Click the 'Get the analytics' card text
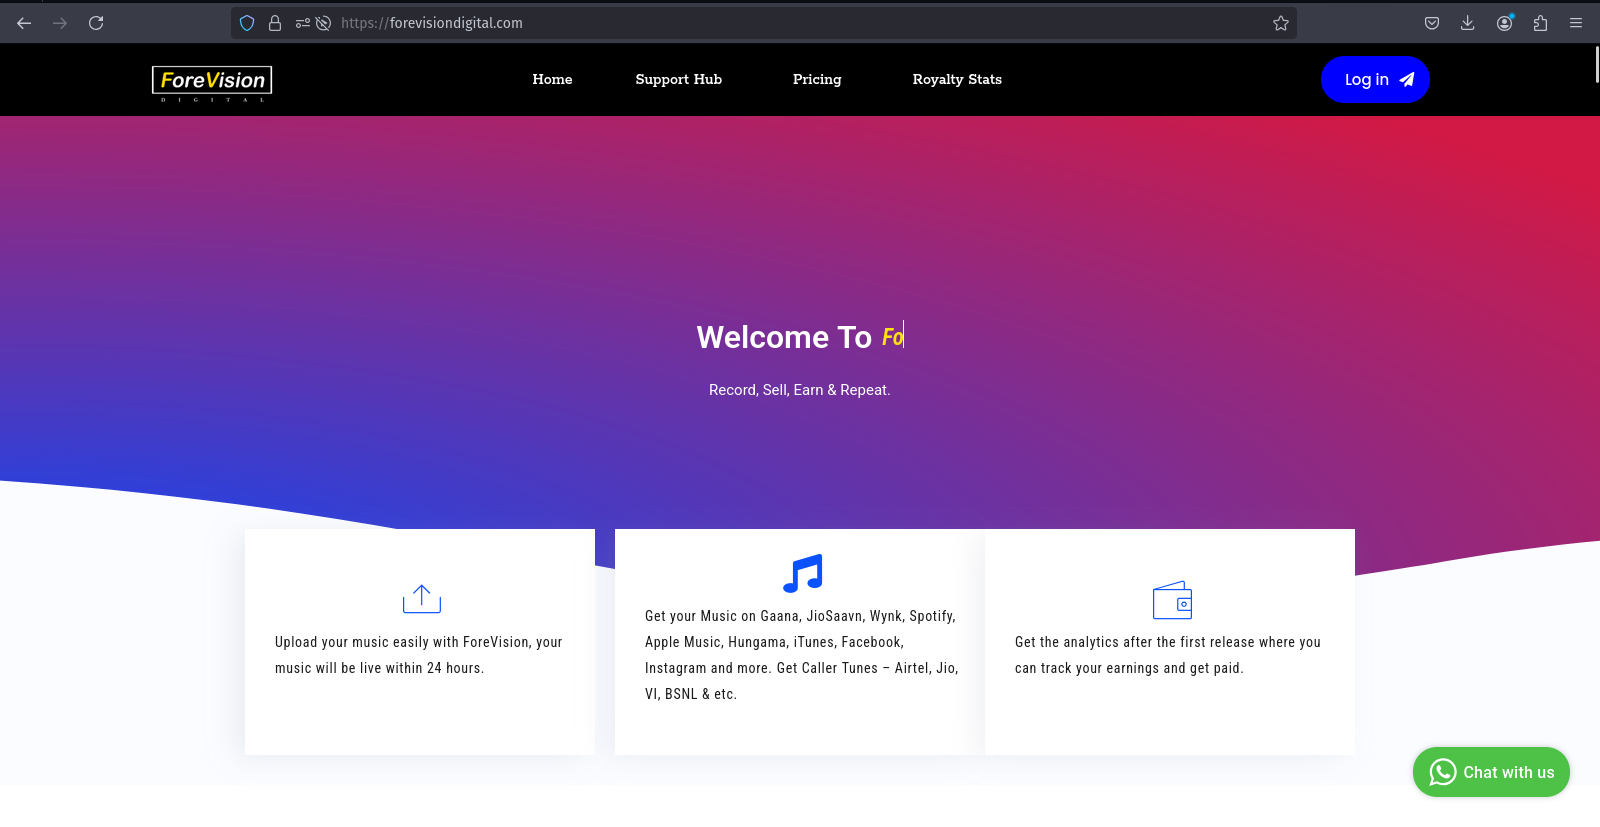Viewport: 1600px width, 827px height. coord(1168,655)
